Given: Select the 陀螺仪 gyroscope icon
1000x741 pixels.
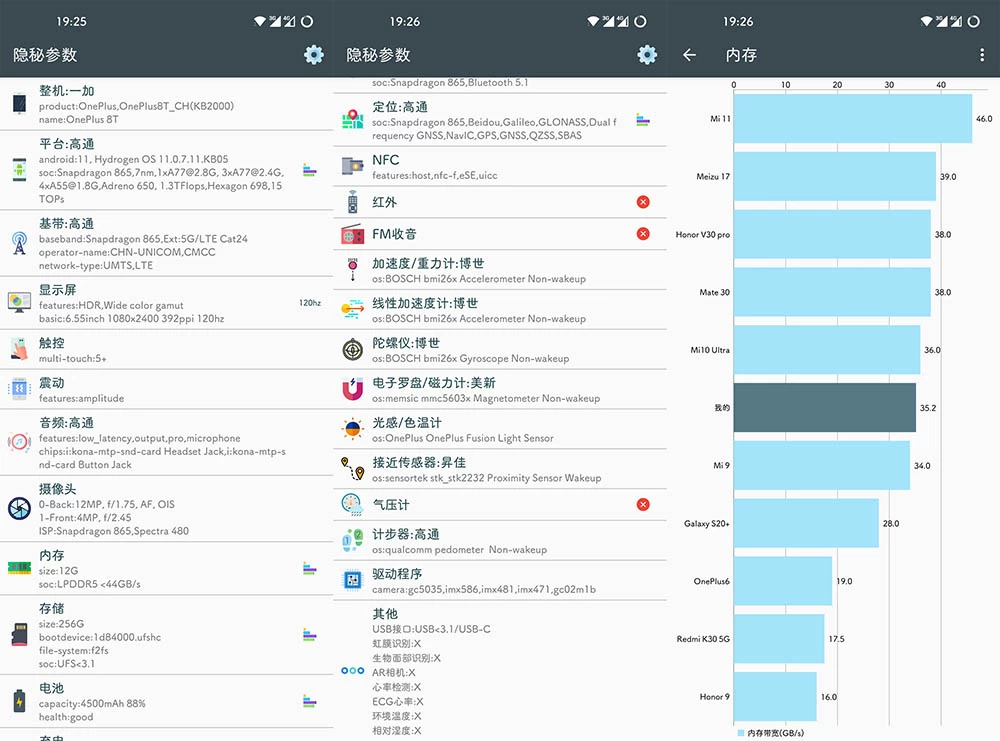Looking at the screenshot, I should (351, 350).
